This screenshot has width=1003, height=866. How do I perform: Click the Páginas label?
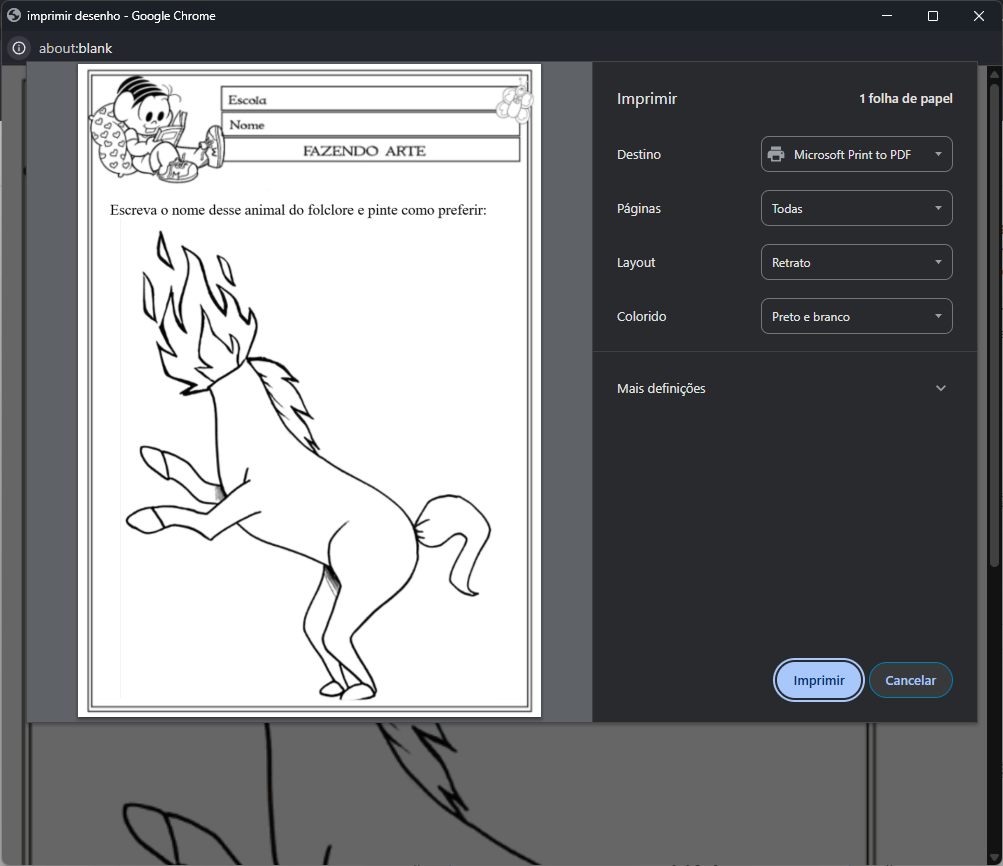[x=638, y=209]
